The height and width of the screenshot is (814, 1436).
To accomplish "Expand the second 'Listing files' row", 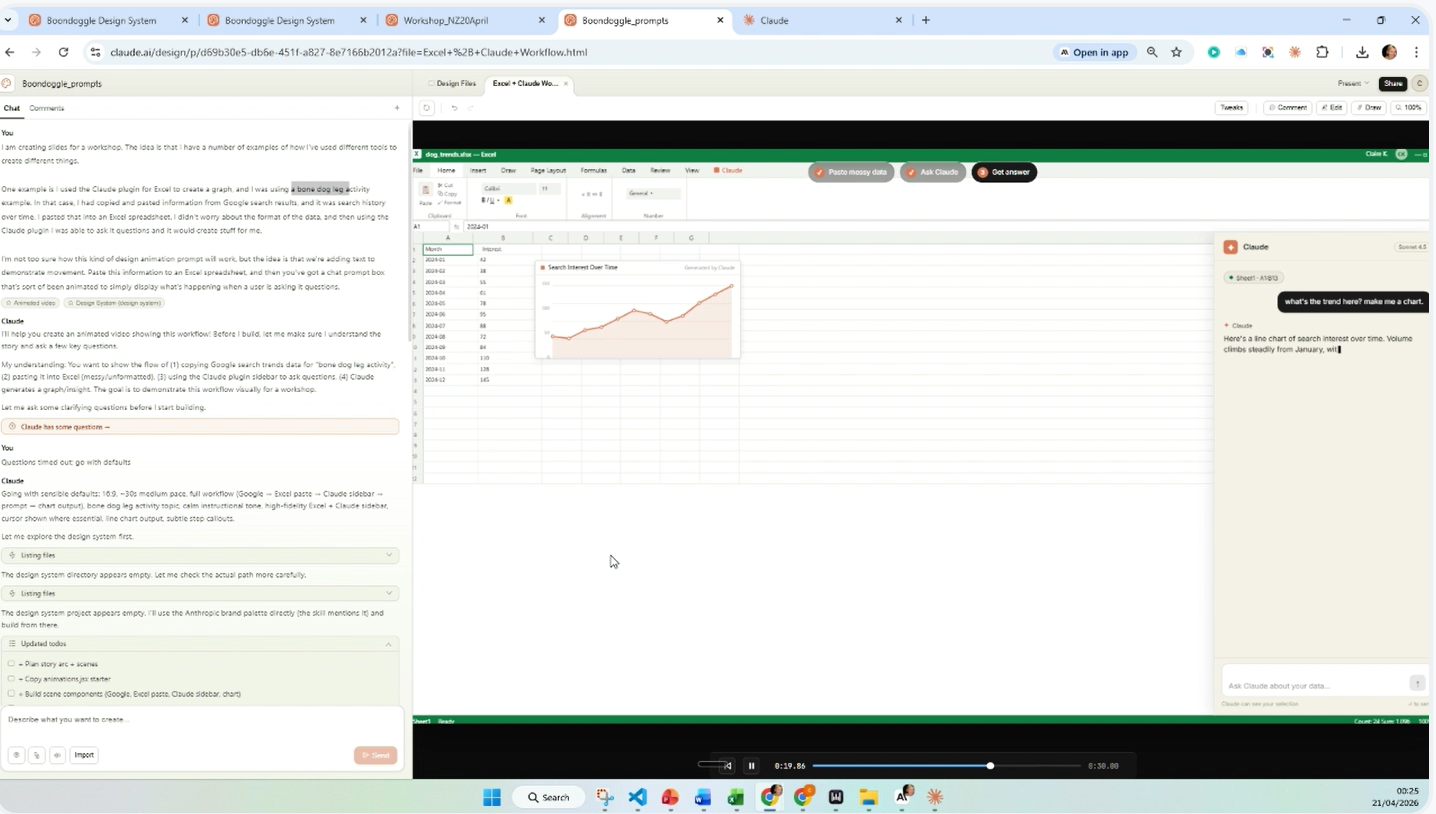I will click(x=200, y=593).
